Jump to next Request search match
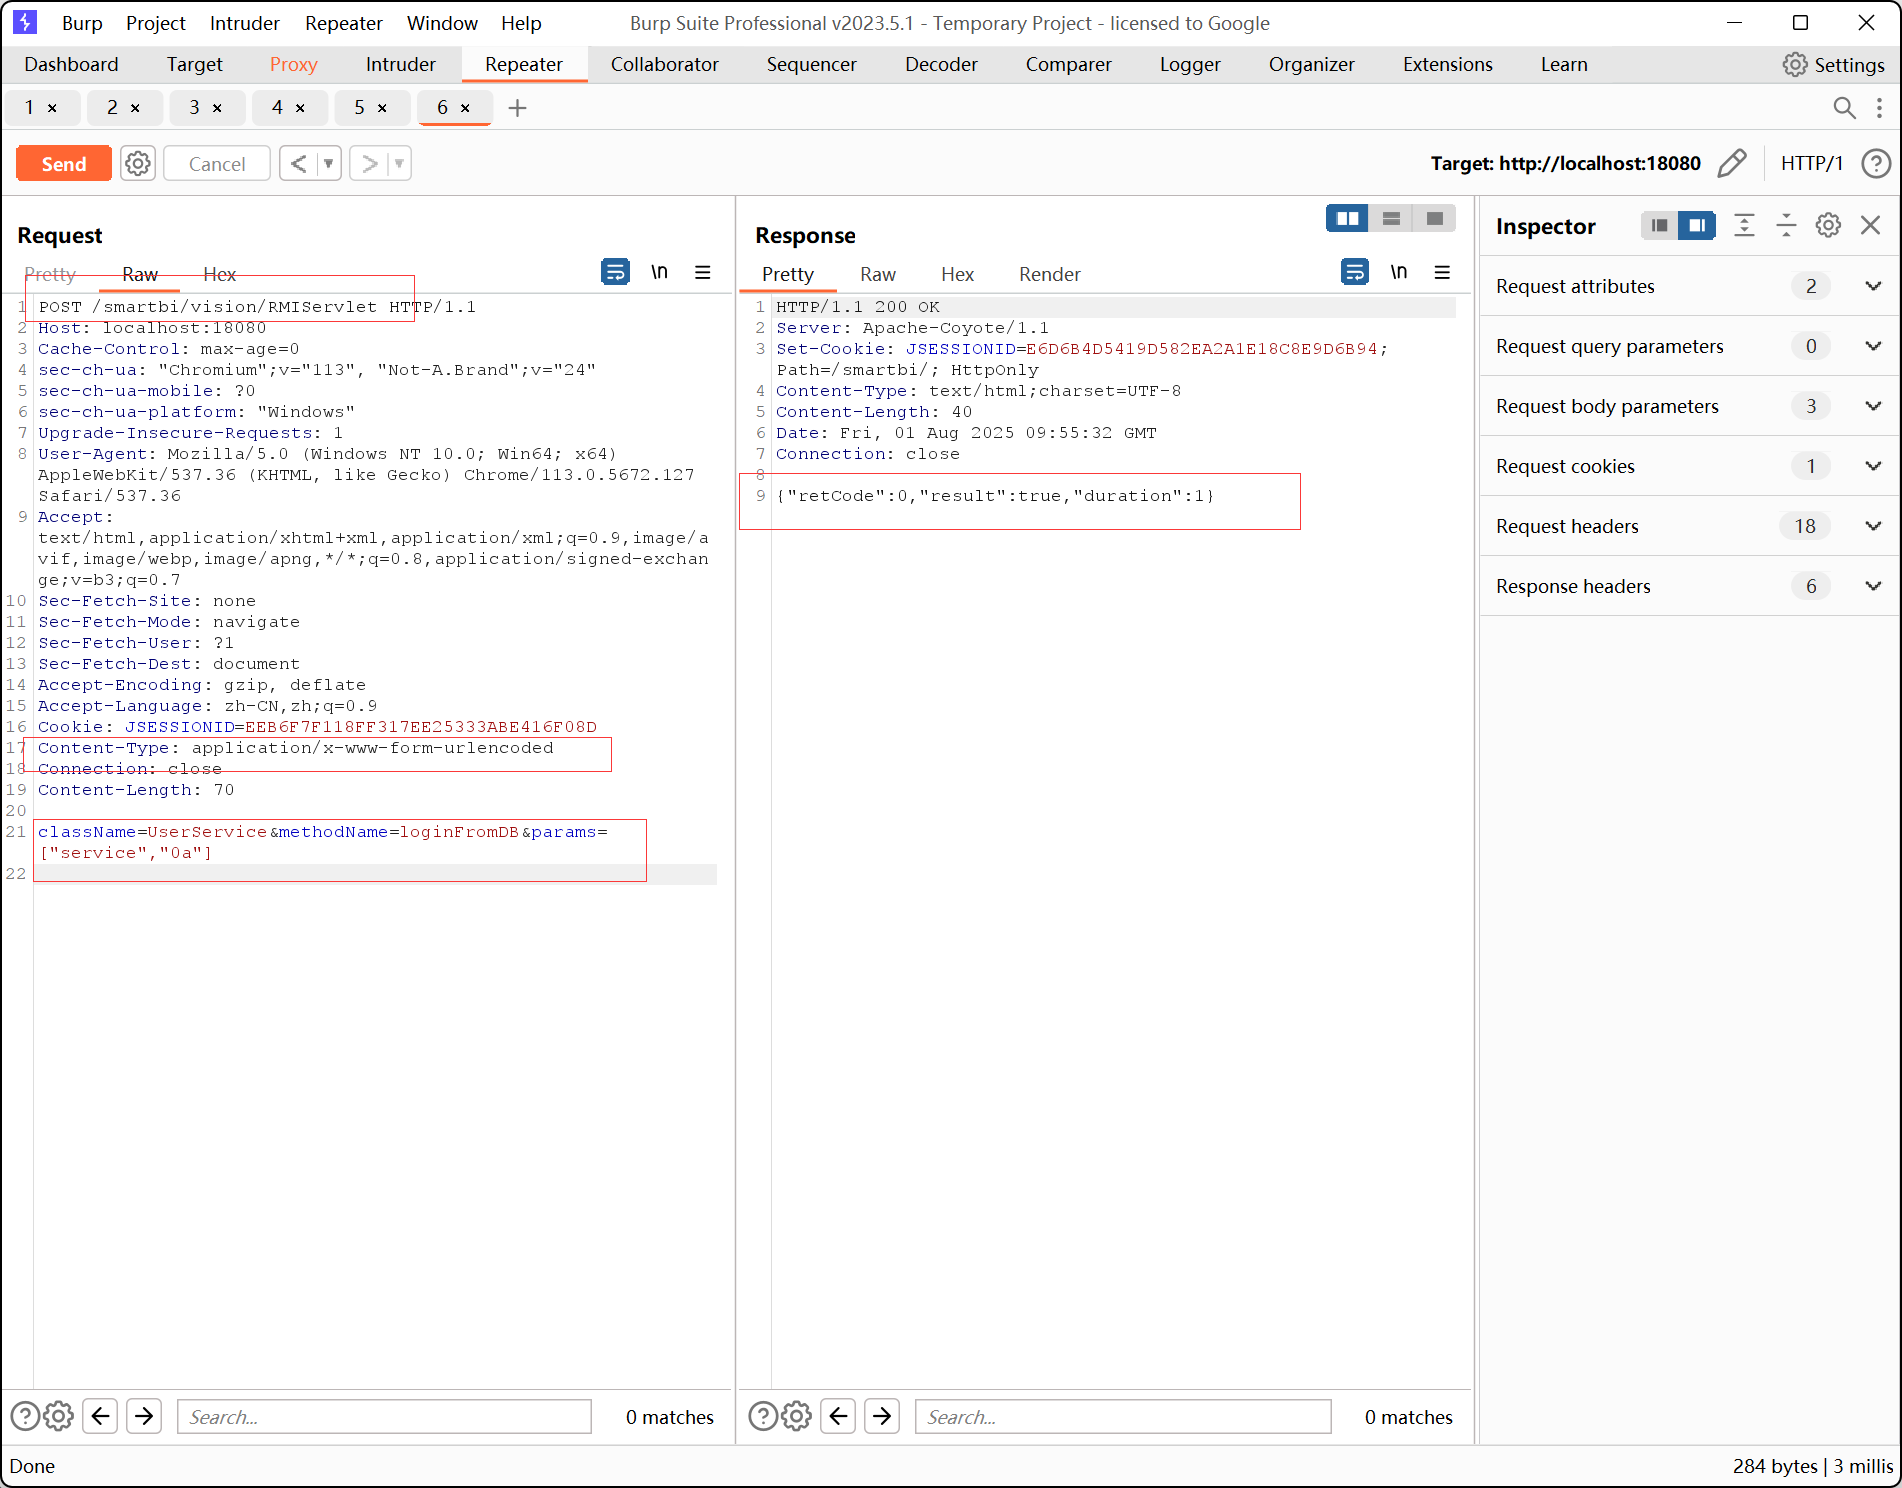Viewport: 1902px width, 1488px height. (x=144, y=1416)
